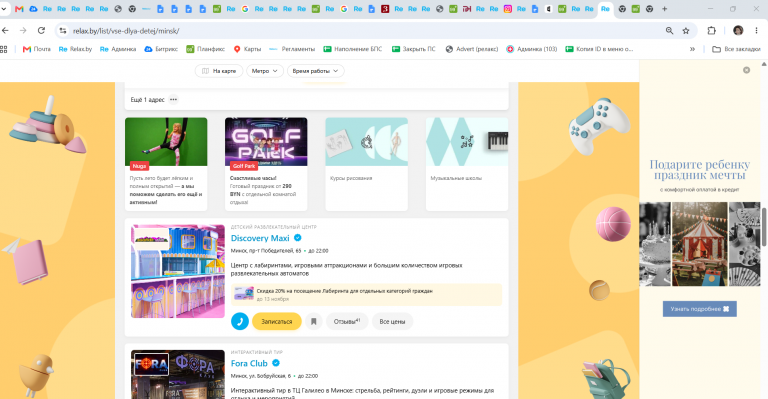
Task: View site information icon in address bar
Action: [x=62, y=31]
